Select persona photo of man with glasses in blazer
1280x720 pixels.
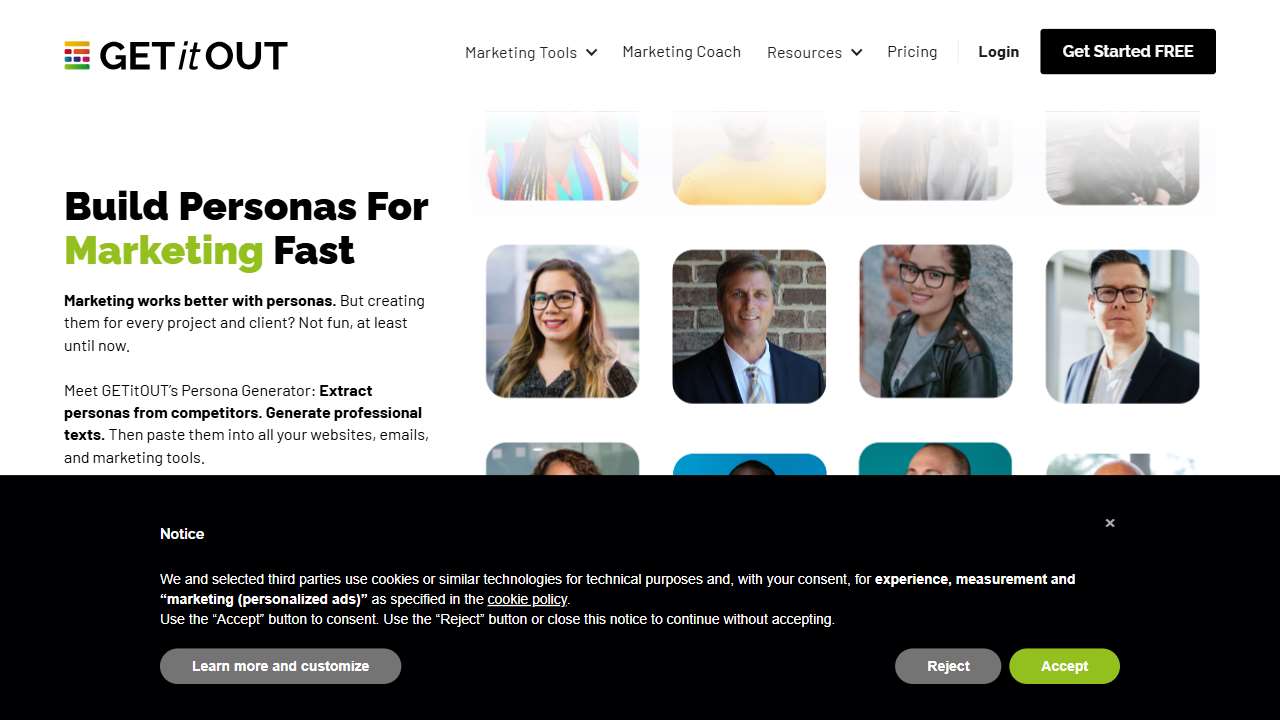1122,326
